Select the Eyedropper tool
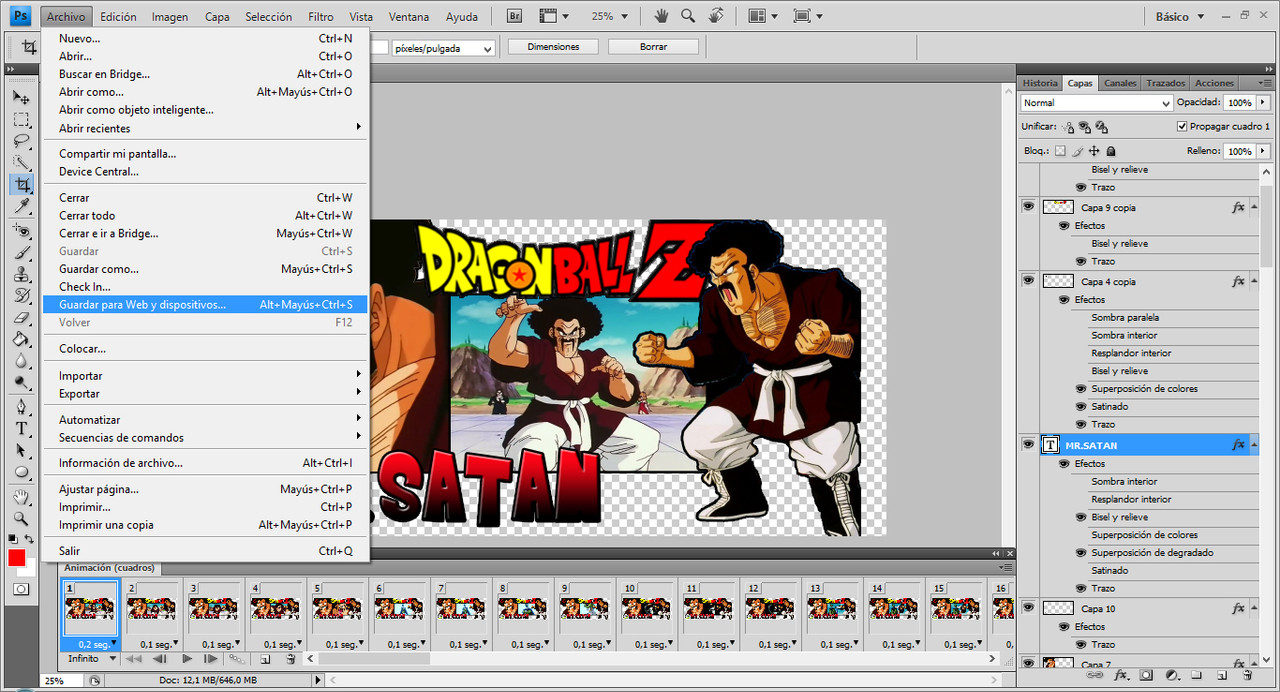This screenshot has height=692, width=1280. point(21,205)
